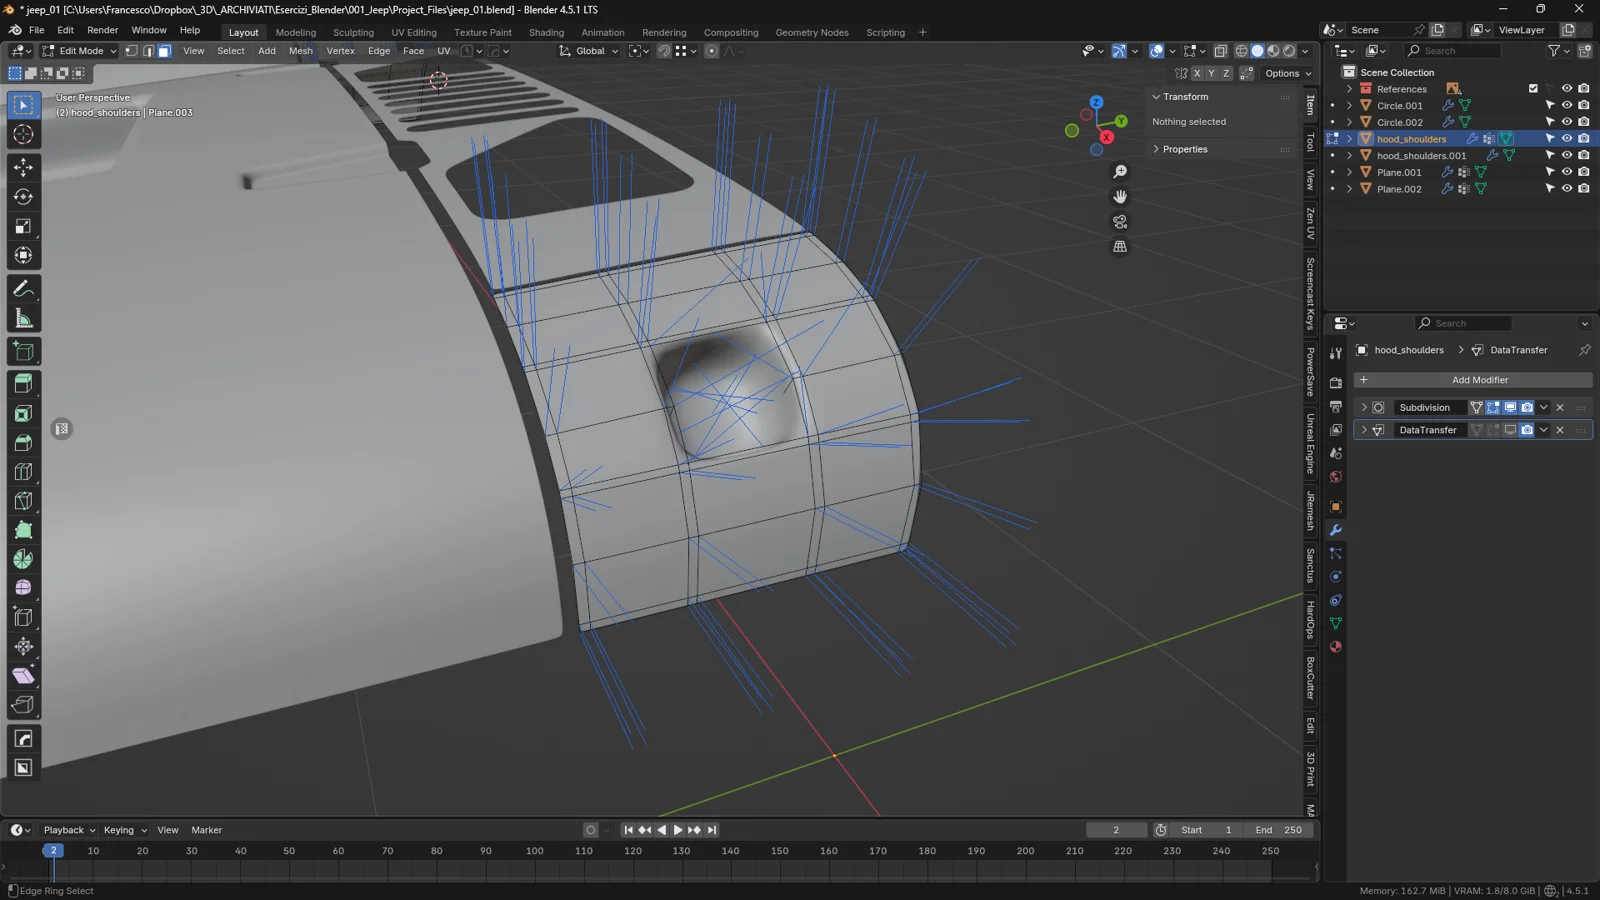The image size is (1600, 900).
Task: Click the pan view hand icon
Action: click(1120, 197)
